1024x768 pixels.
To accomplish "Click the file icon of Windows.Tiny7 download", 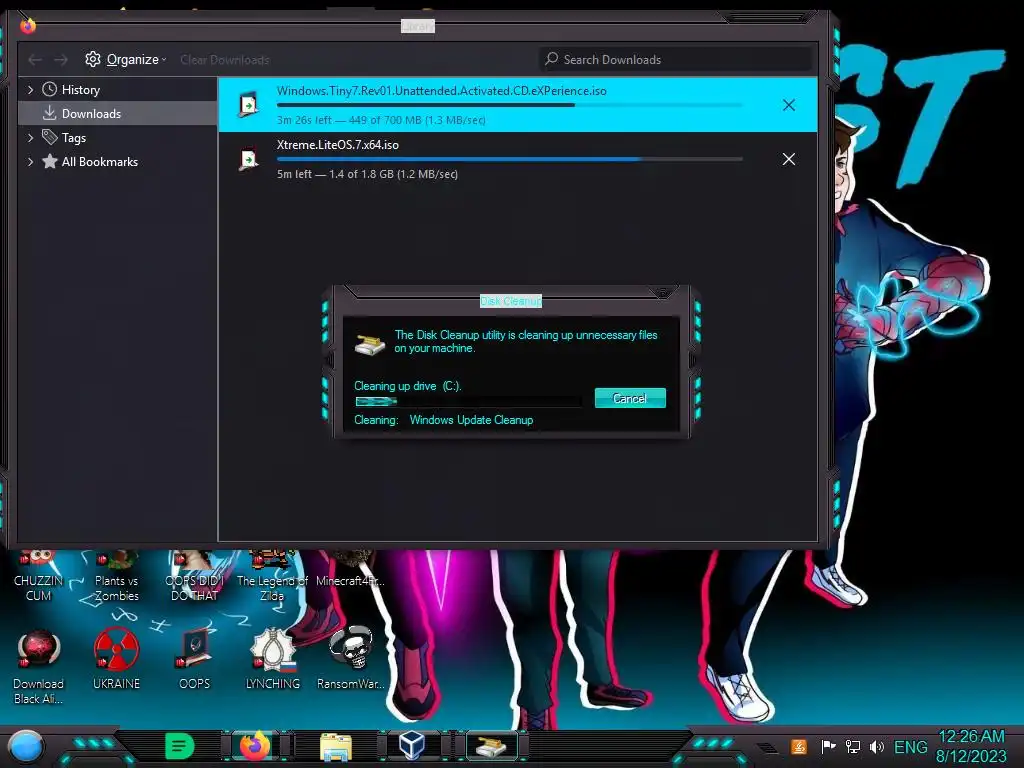I will pos(248,104).
